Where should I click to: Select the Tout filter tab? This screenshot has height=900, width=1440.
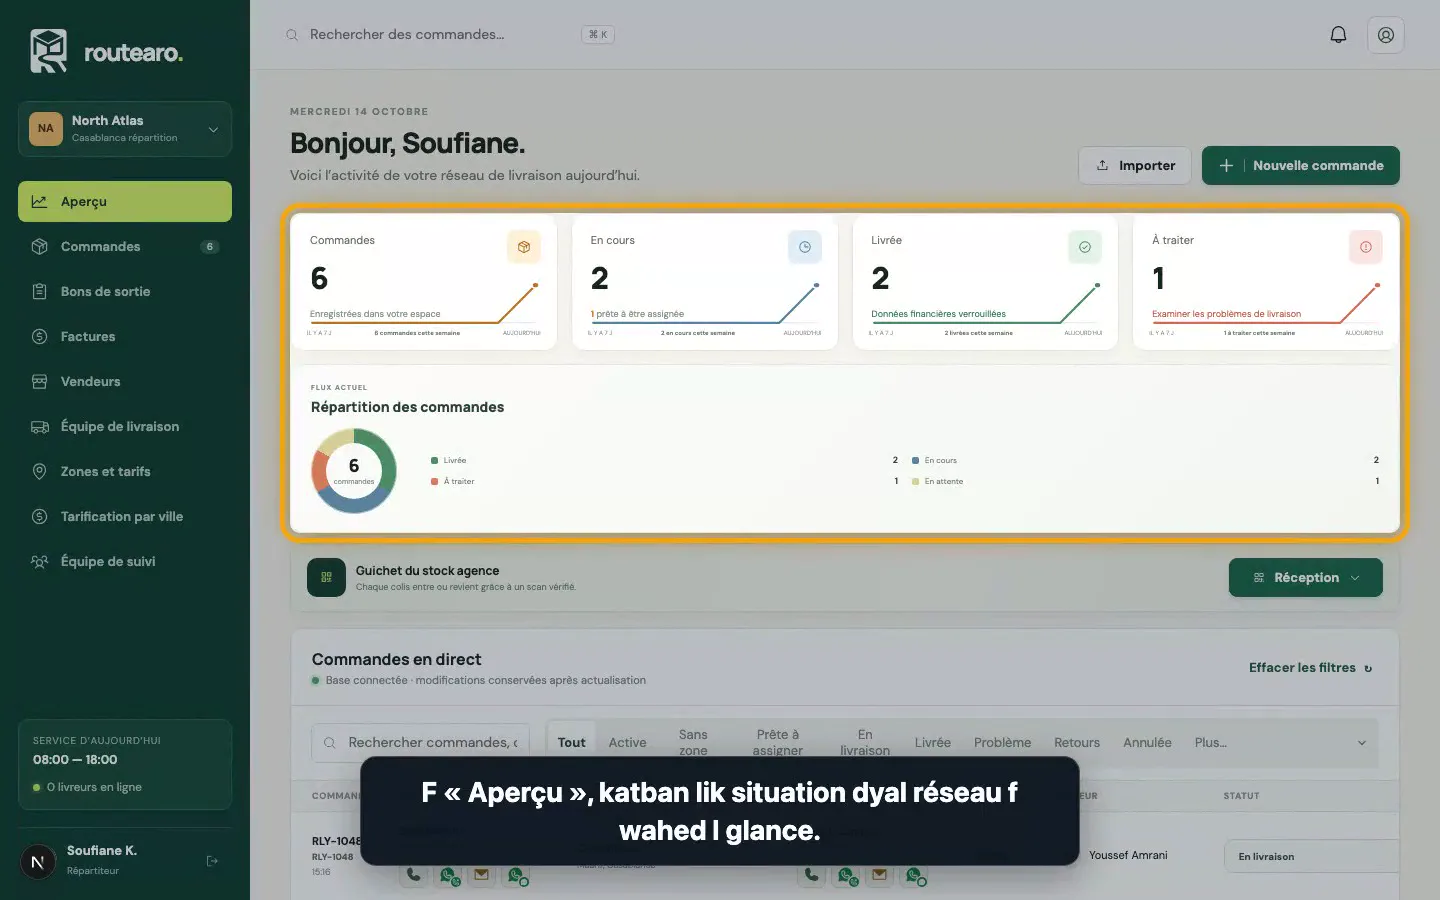(x=572, y=743)
